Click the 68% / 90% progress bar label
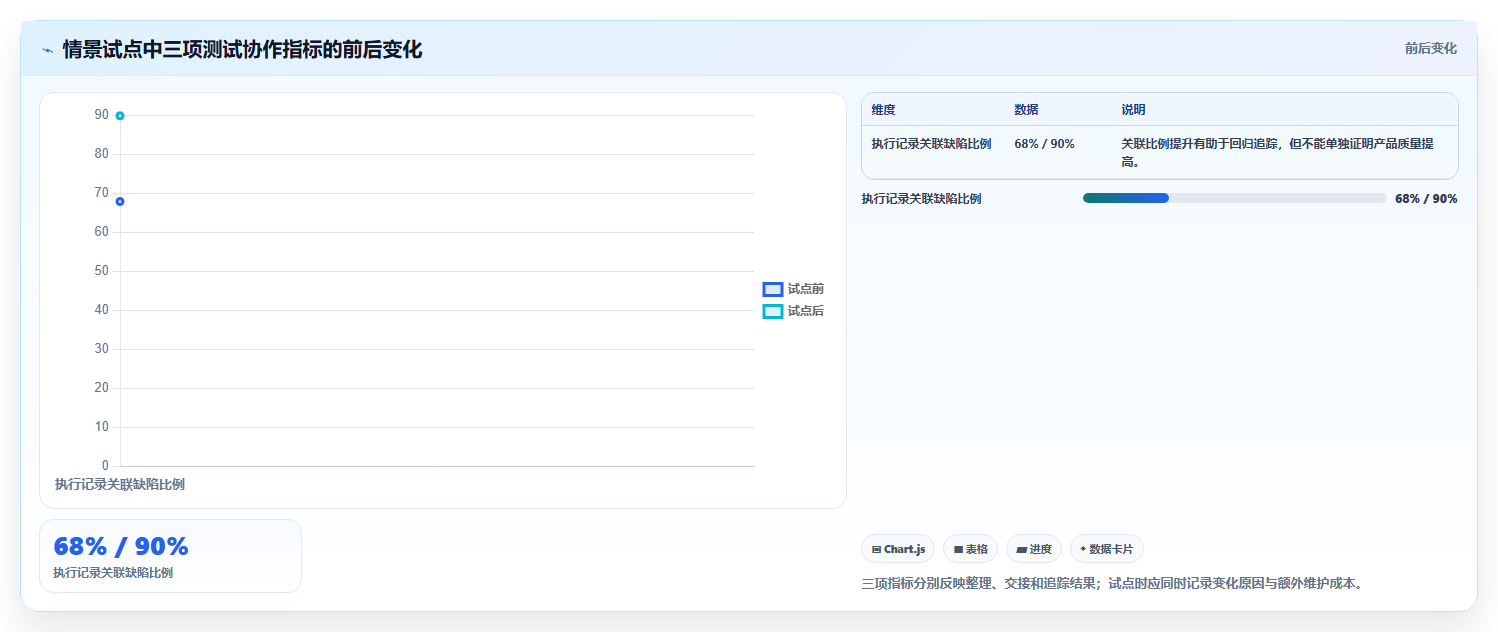The width and height of the screenshot is (1498, 632). point(1426,199)
